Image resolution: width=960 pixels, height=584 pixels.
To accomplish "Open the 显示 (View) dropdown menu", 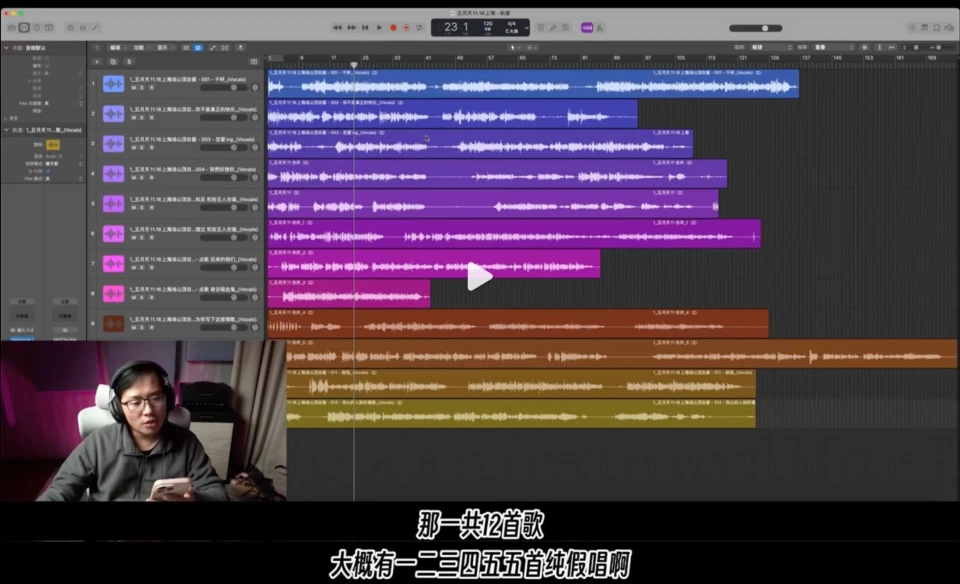I will tap(163, 47).
